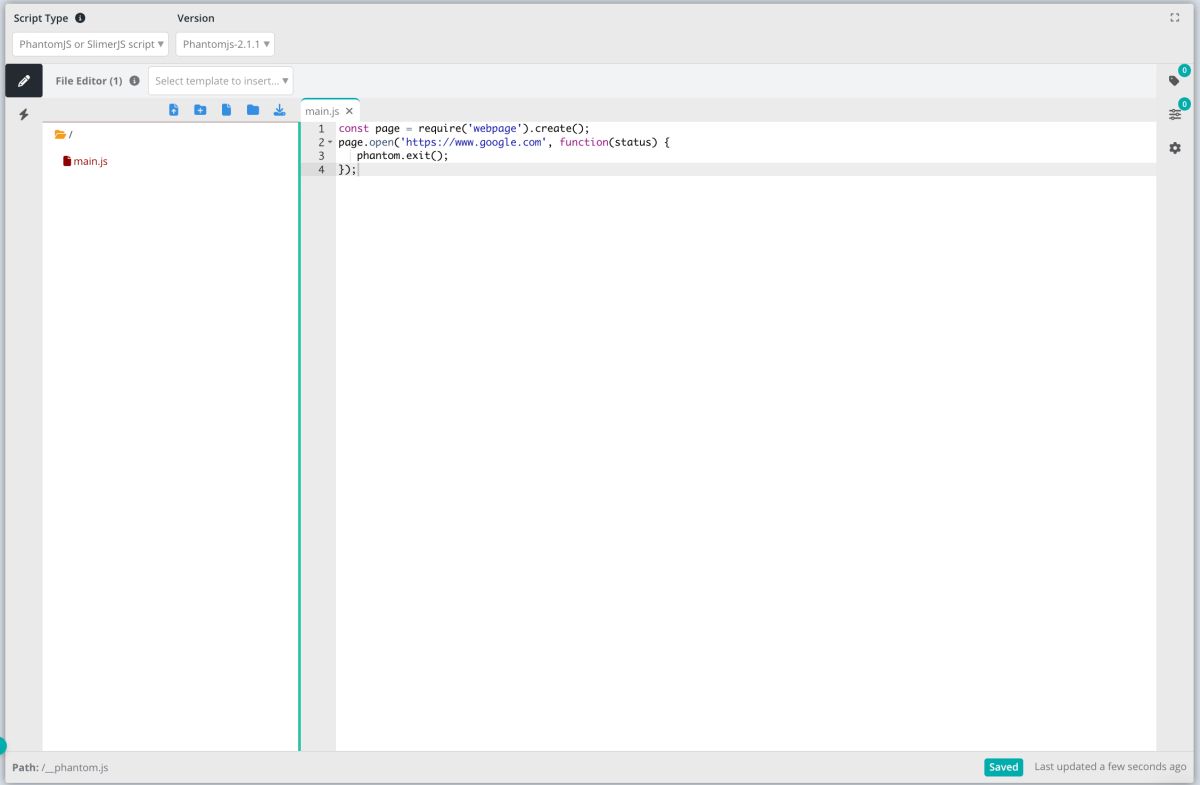Click the Path: /__phantom.js status text
This screenshot has height=785, width=1200.
[60, 768]
